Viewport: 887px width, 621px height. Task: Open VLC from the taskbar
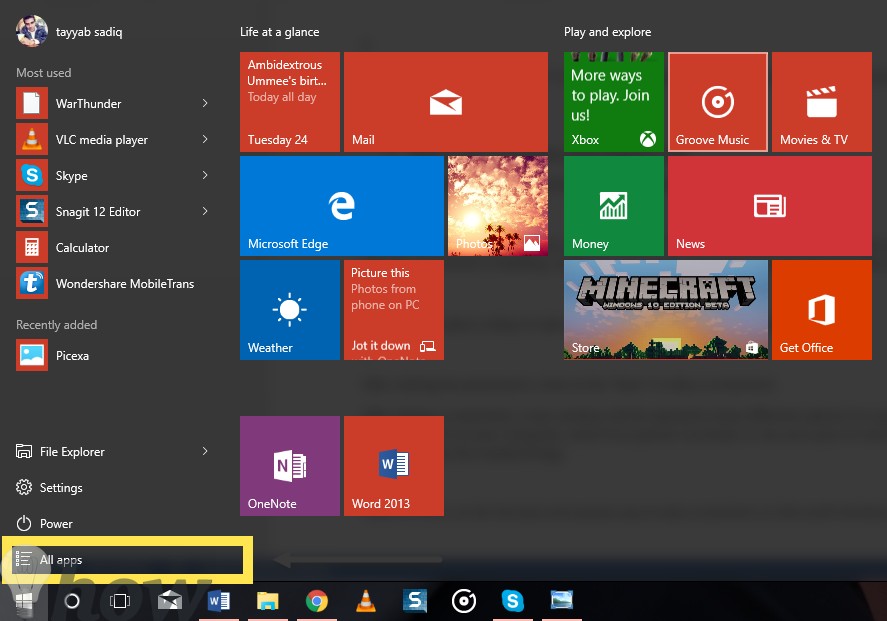coord(365,601)
